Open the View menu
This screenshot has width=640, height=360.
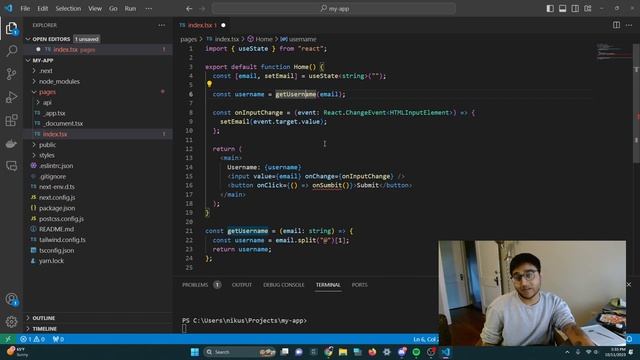tap(95, 9)
